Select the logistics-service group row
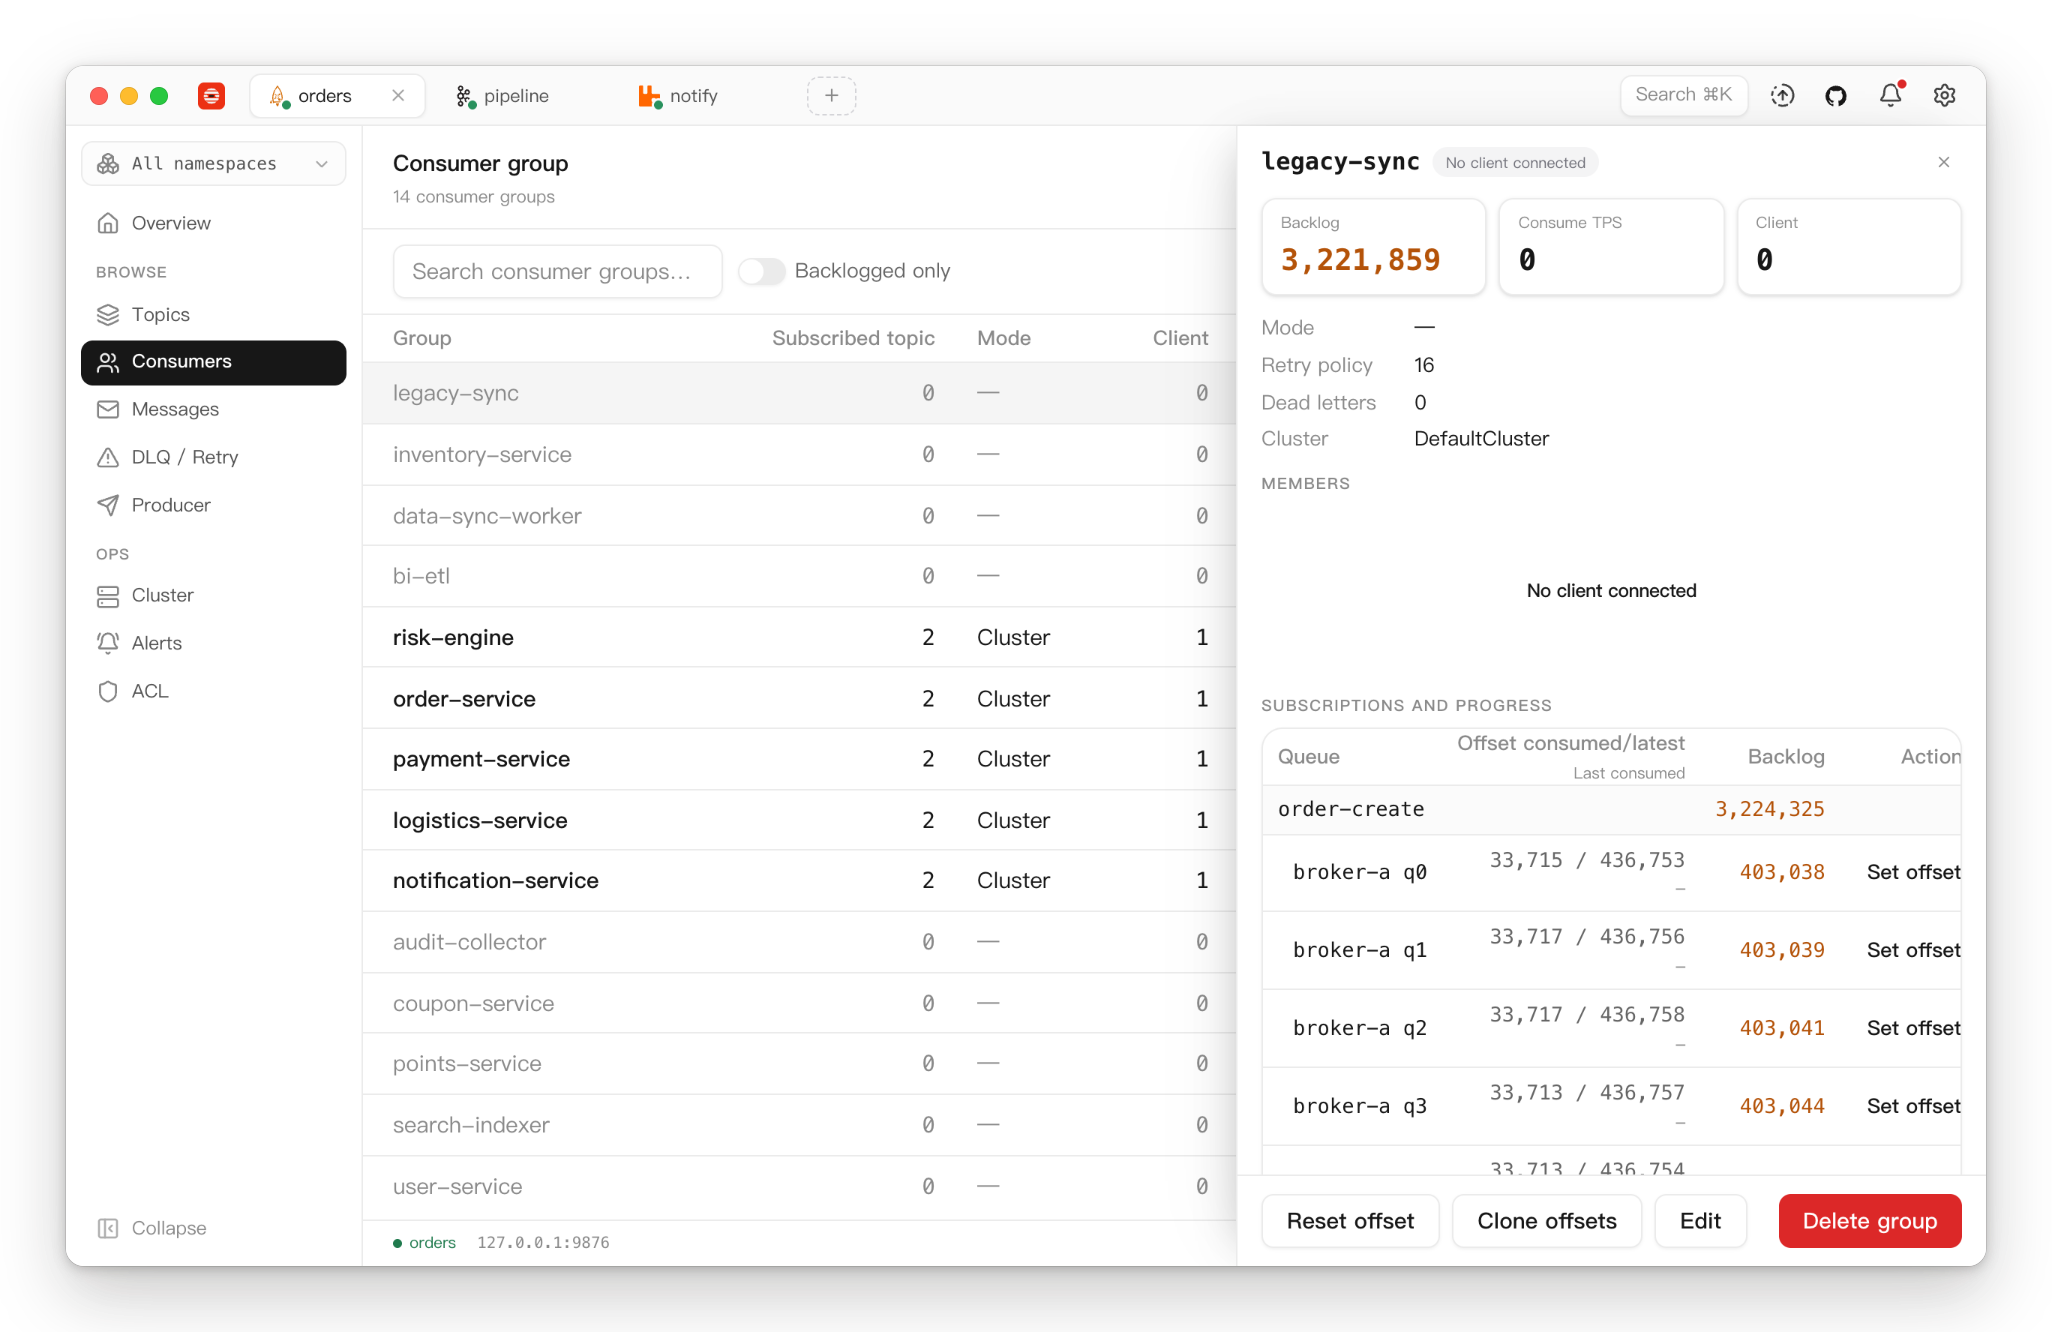This screenshot has height=1332, width=2052. (799, 821)
